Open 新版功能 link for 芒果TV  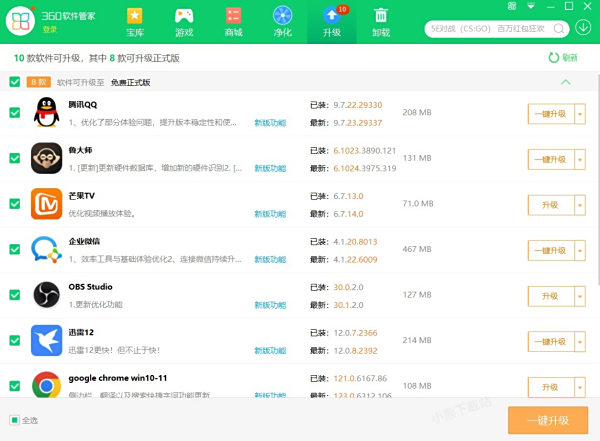point(270,214)
